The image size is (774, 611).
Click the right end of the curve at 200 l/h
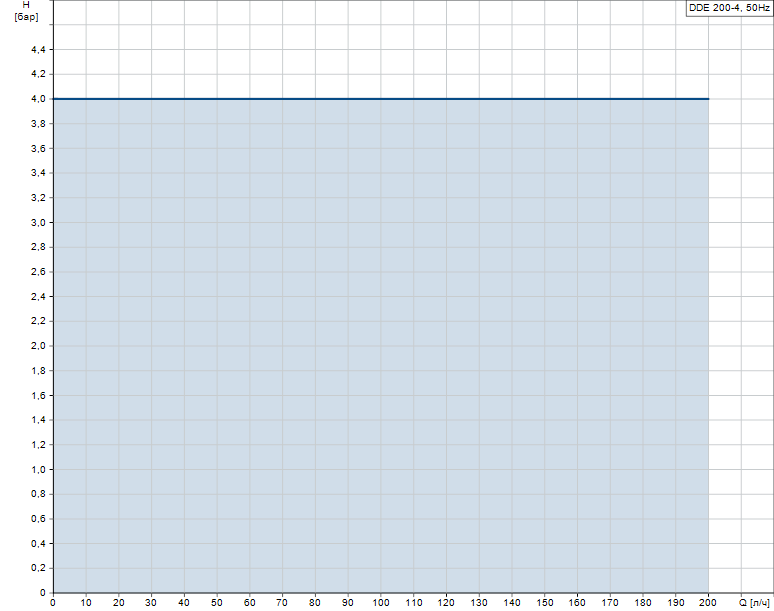pyautogui.click(x=708, y=99)
